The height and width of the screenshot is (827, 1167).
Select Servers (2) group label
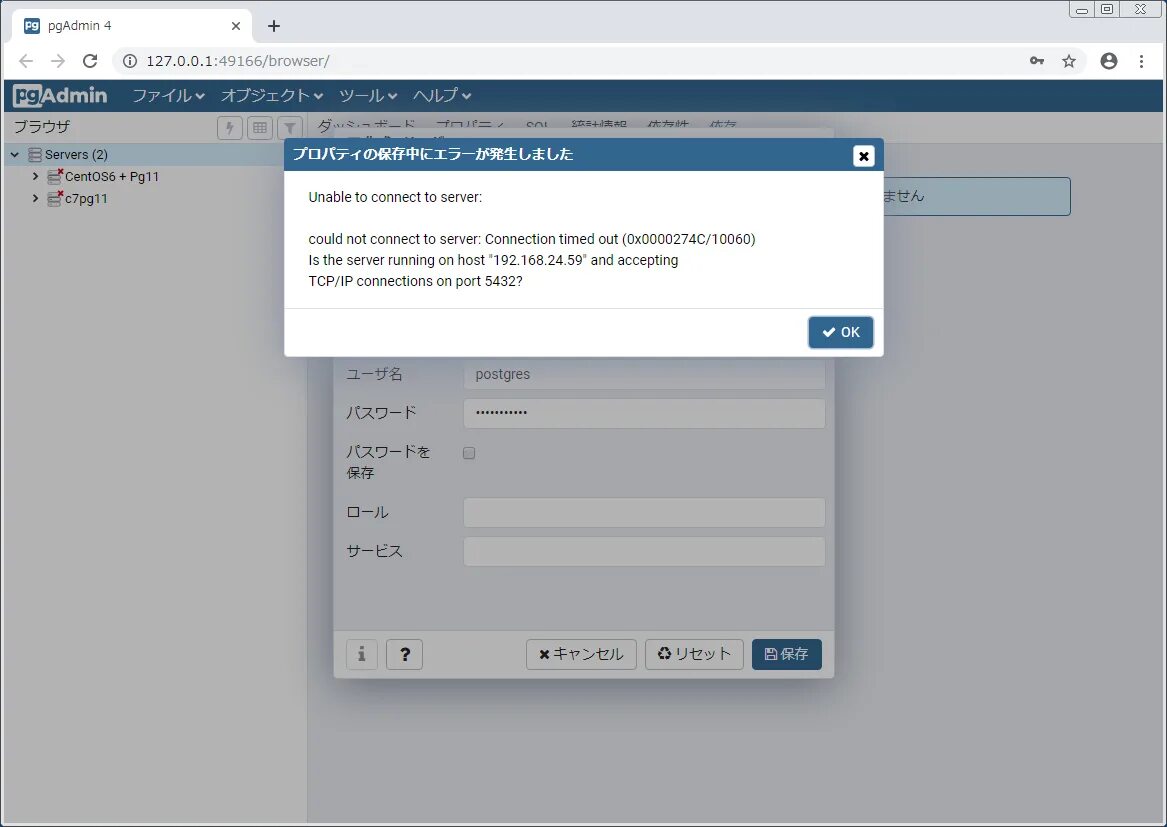pos(76,154)
